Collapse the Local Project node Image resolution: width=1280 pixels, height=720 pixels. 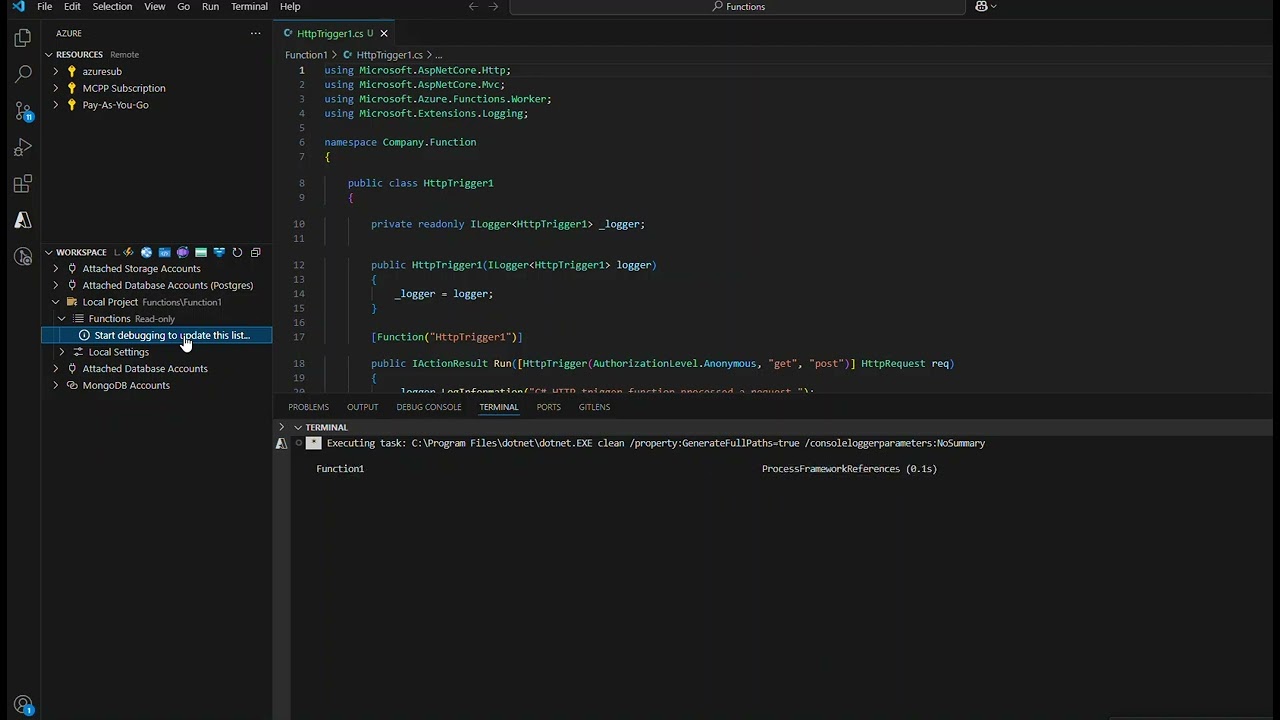click(56, 302)
